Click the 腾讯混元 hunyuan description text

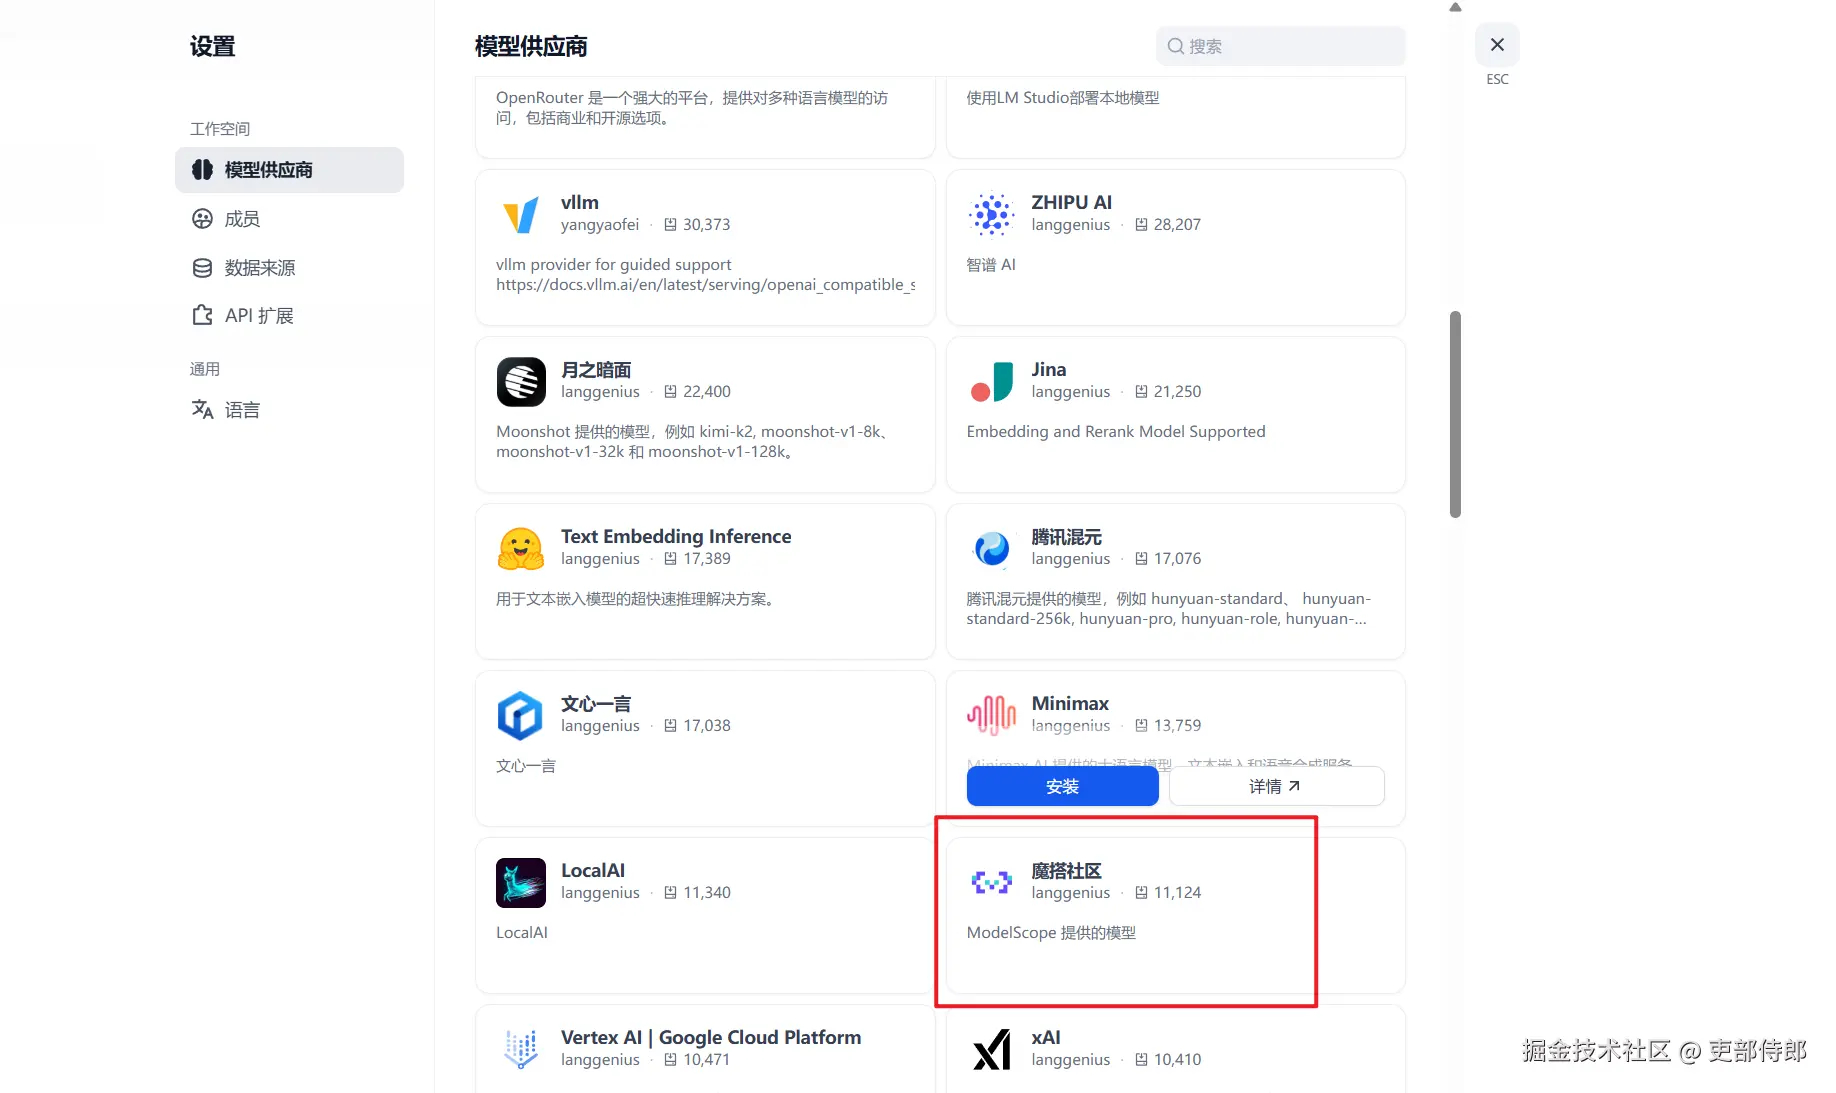tap(1169, 609)
